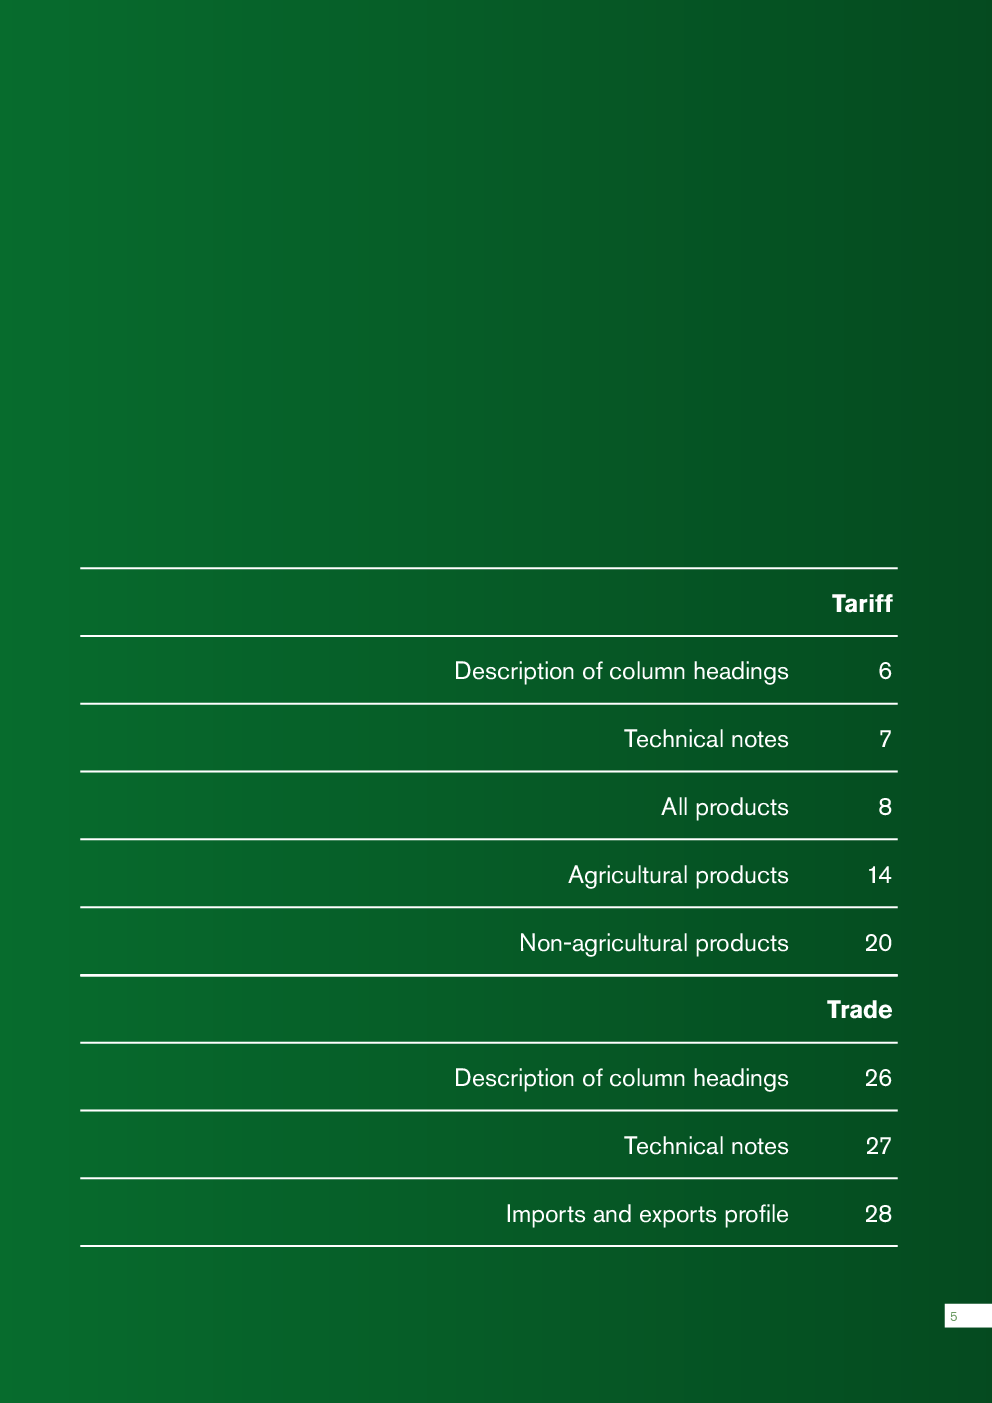Viewport: 992px width, 1403px height.
Task: Click page number 28
Action: [878, 1214]
